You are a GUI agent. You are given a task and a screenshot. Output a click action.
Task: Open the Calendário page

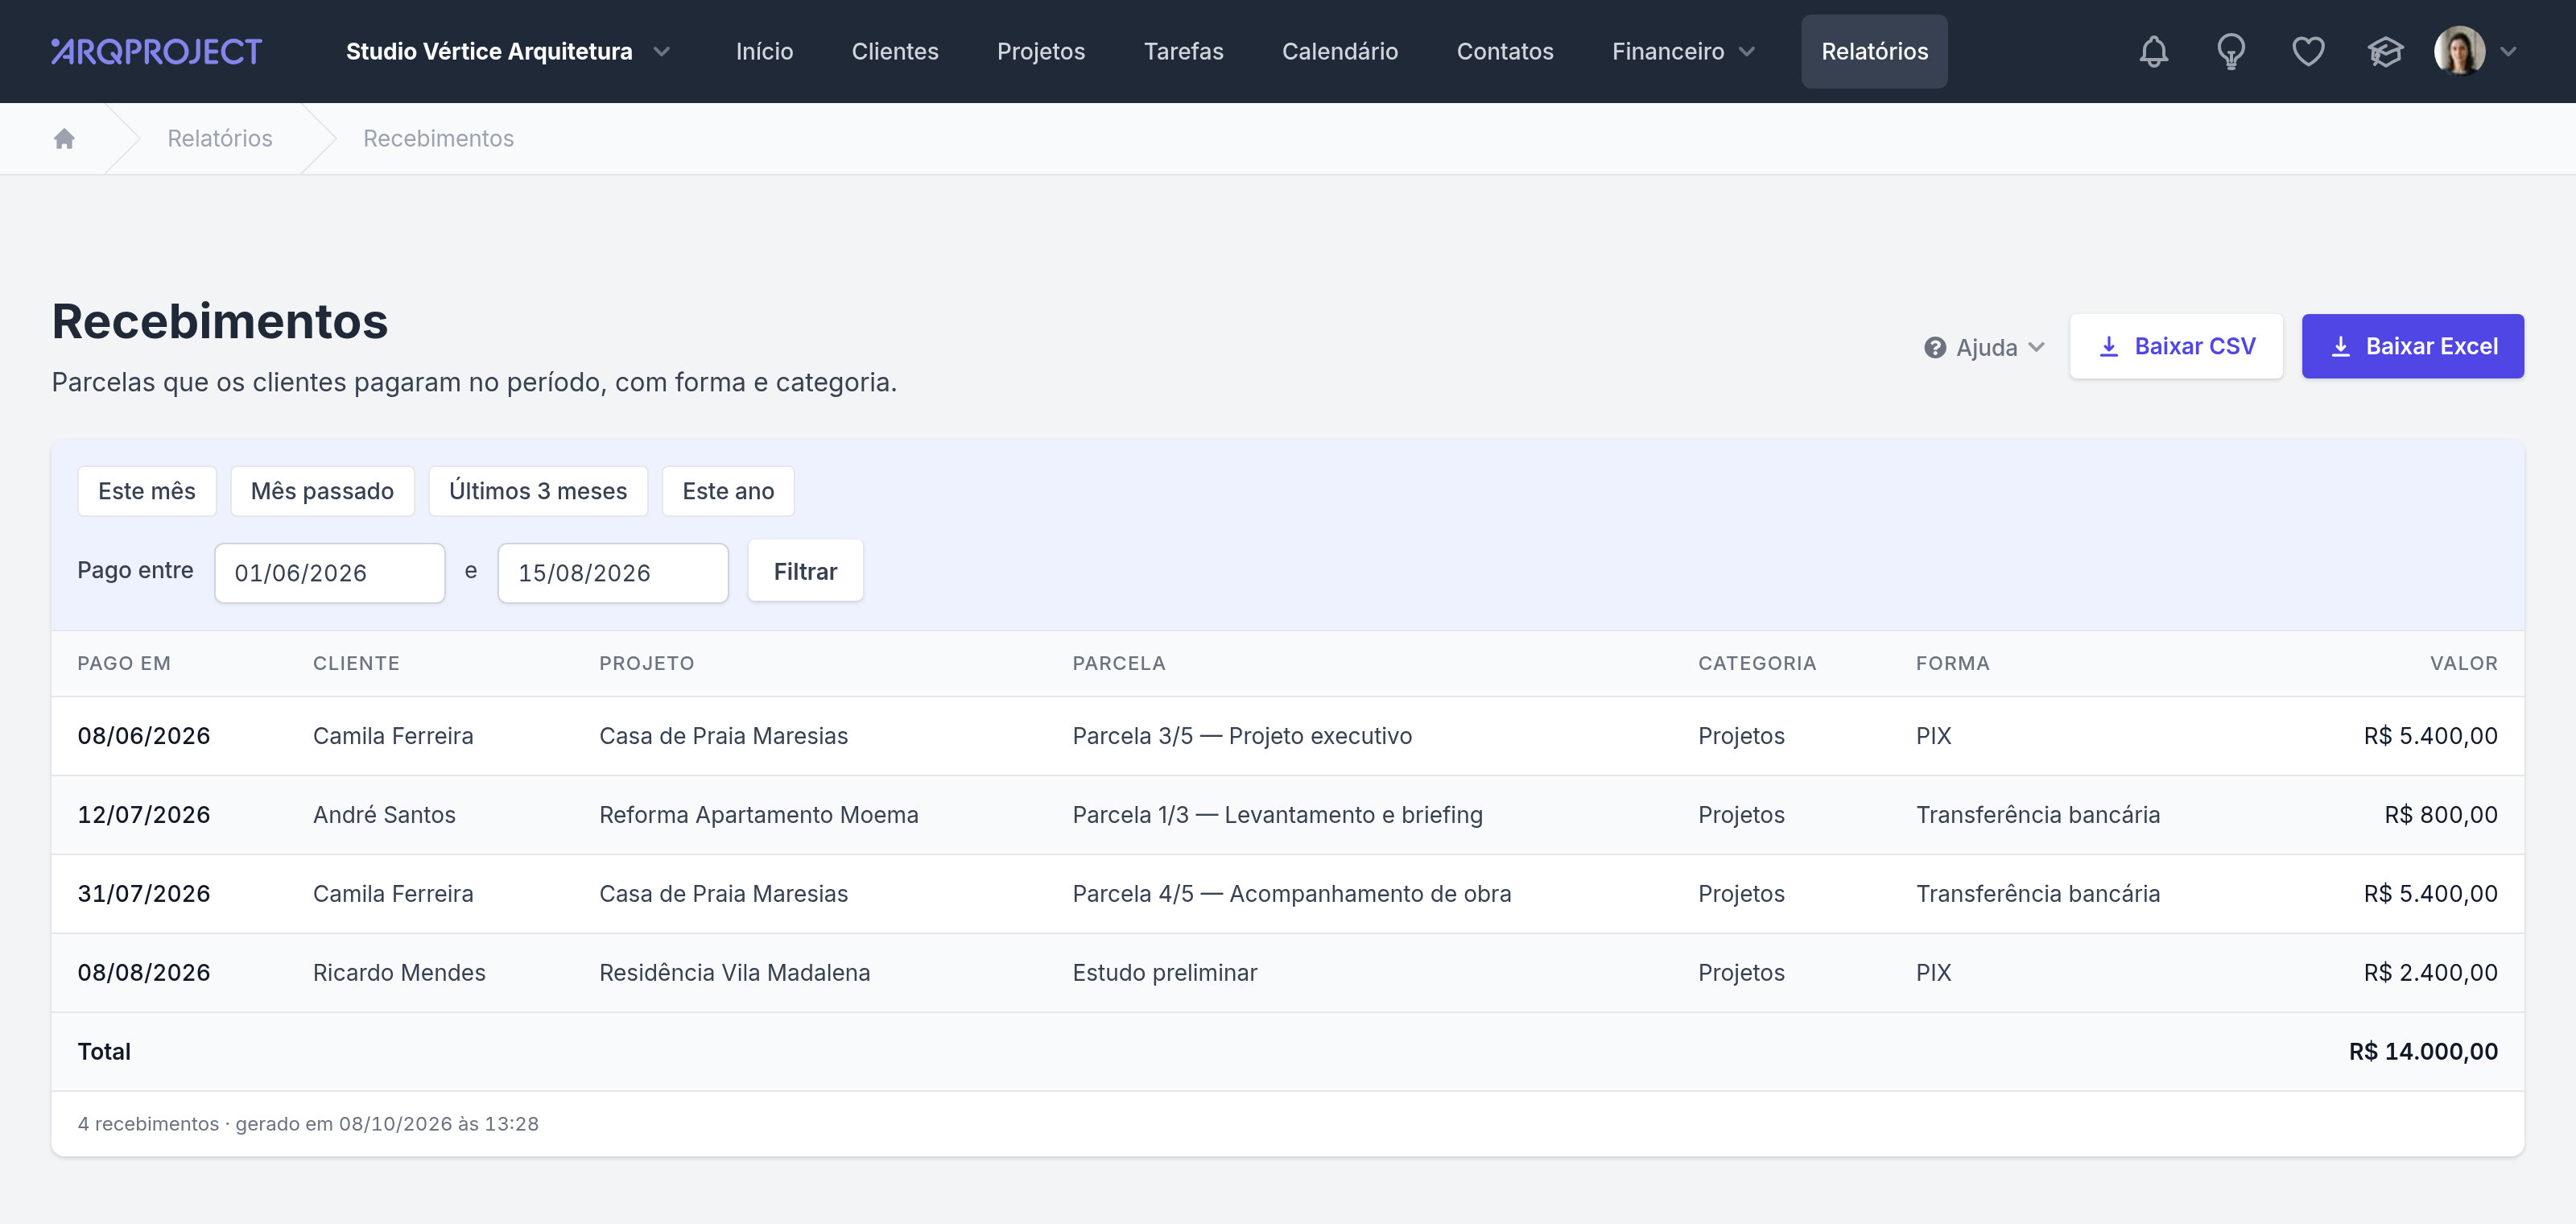click(x=1339, y=51)
